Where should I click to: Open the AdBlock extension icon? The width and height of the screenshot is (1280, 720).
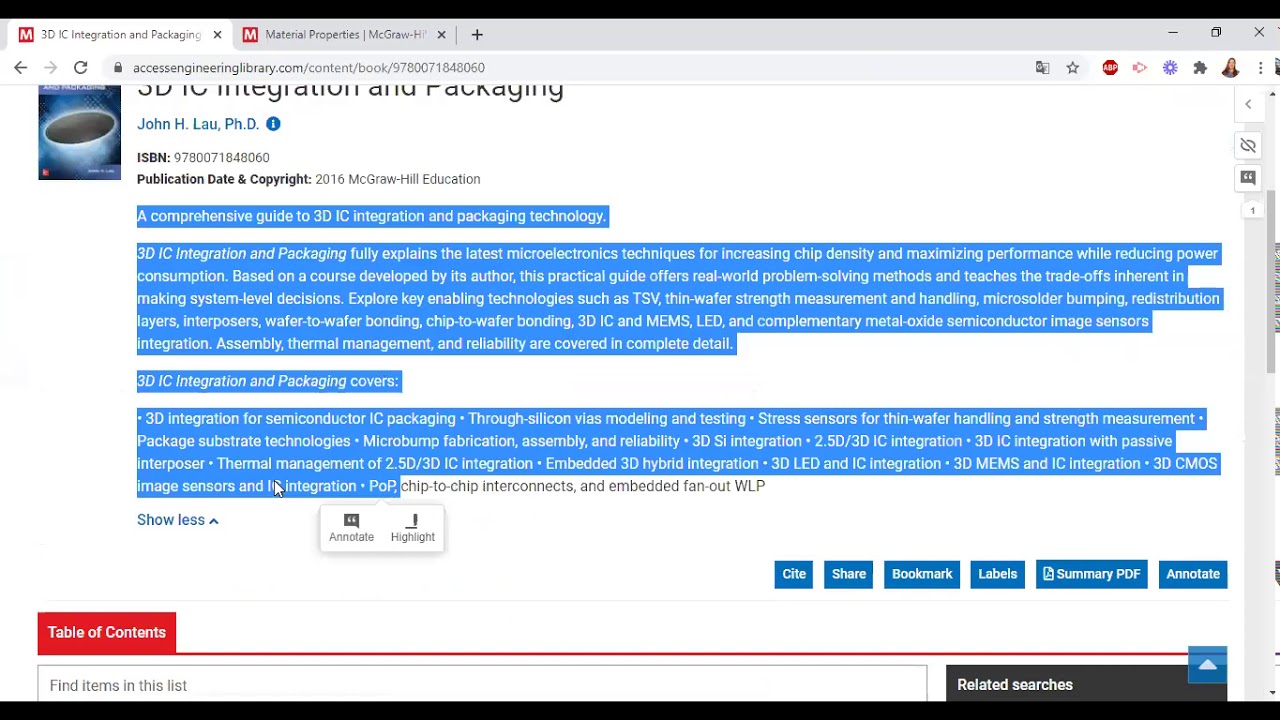point(1110,68)
